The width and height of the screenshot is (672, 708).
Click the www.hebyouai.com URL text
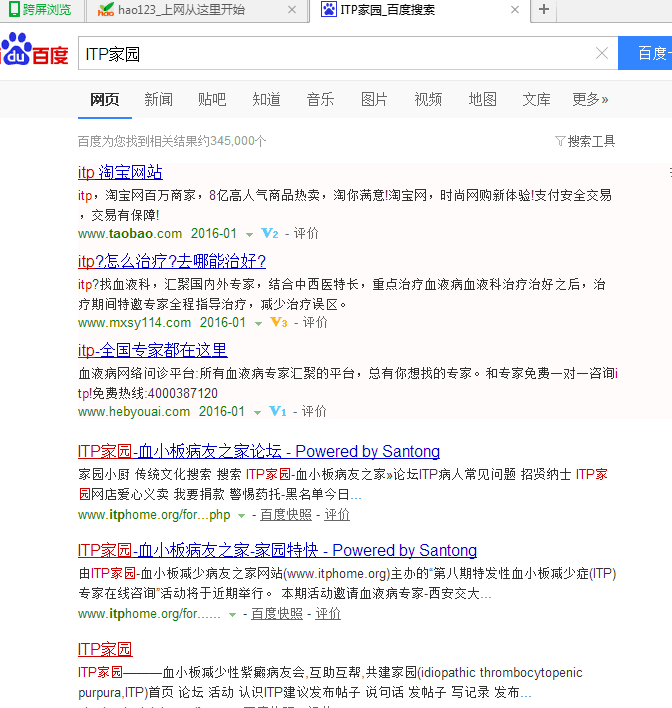134,411
